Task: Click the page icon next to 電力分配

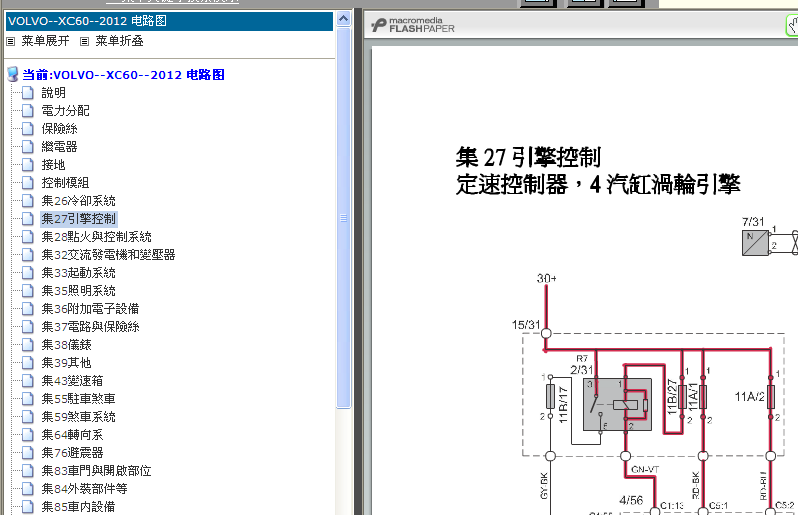Action: pyautogui.click(x=28, y=110)
